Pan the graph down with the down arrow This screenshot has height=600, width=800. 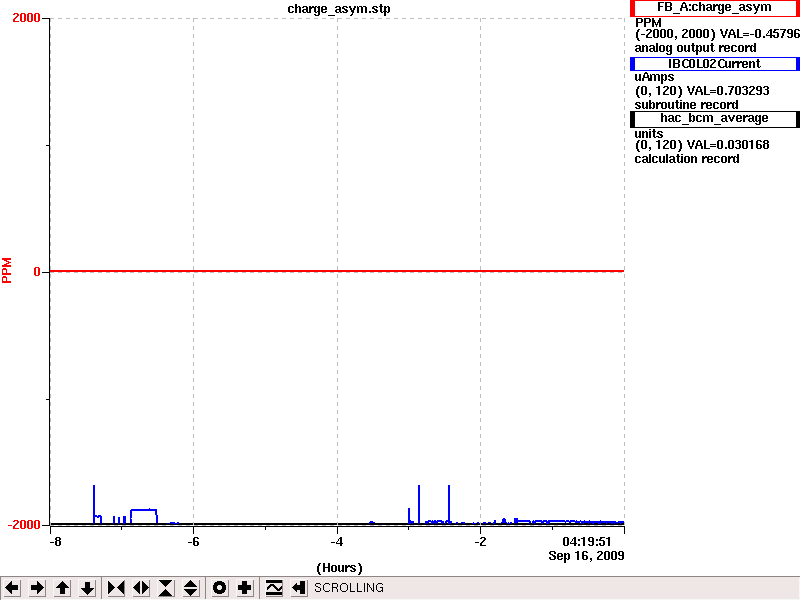click(x=87, y=588)
